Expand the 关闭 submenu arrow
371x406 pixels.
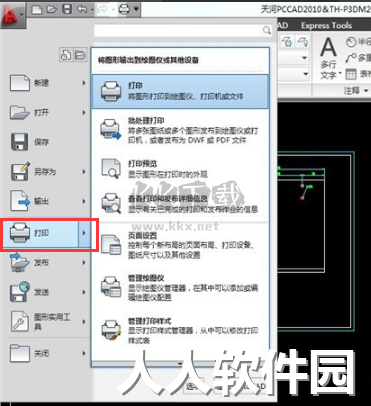(x=84, y=353)
